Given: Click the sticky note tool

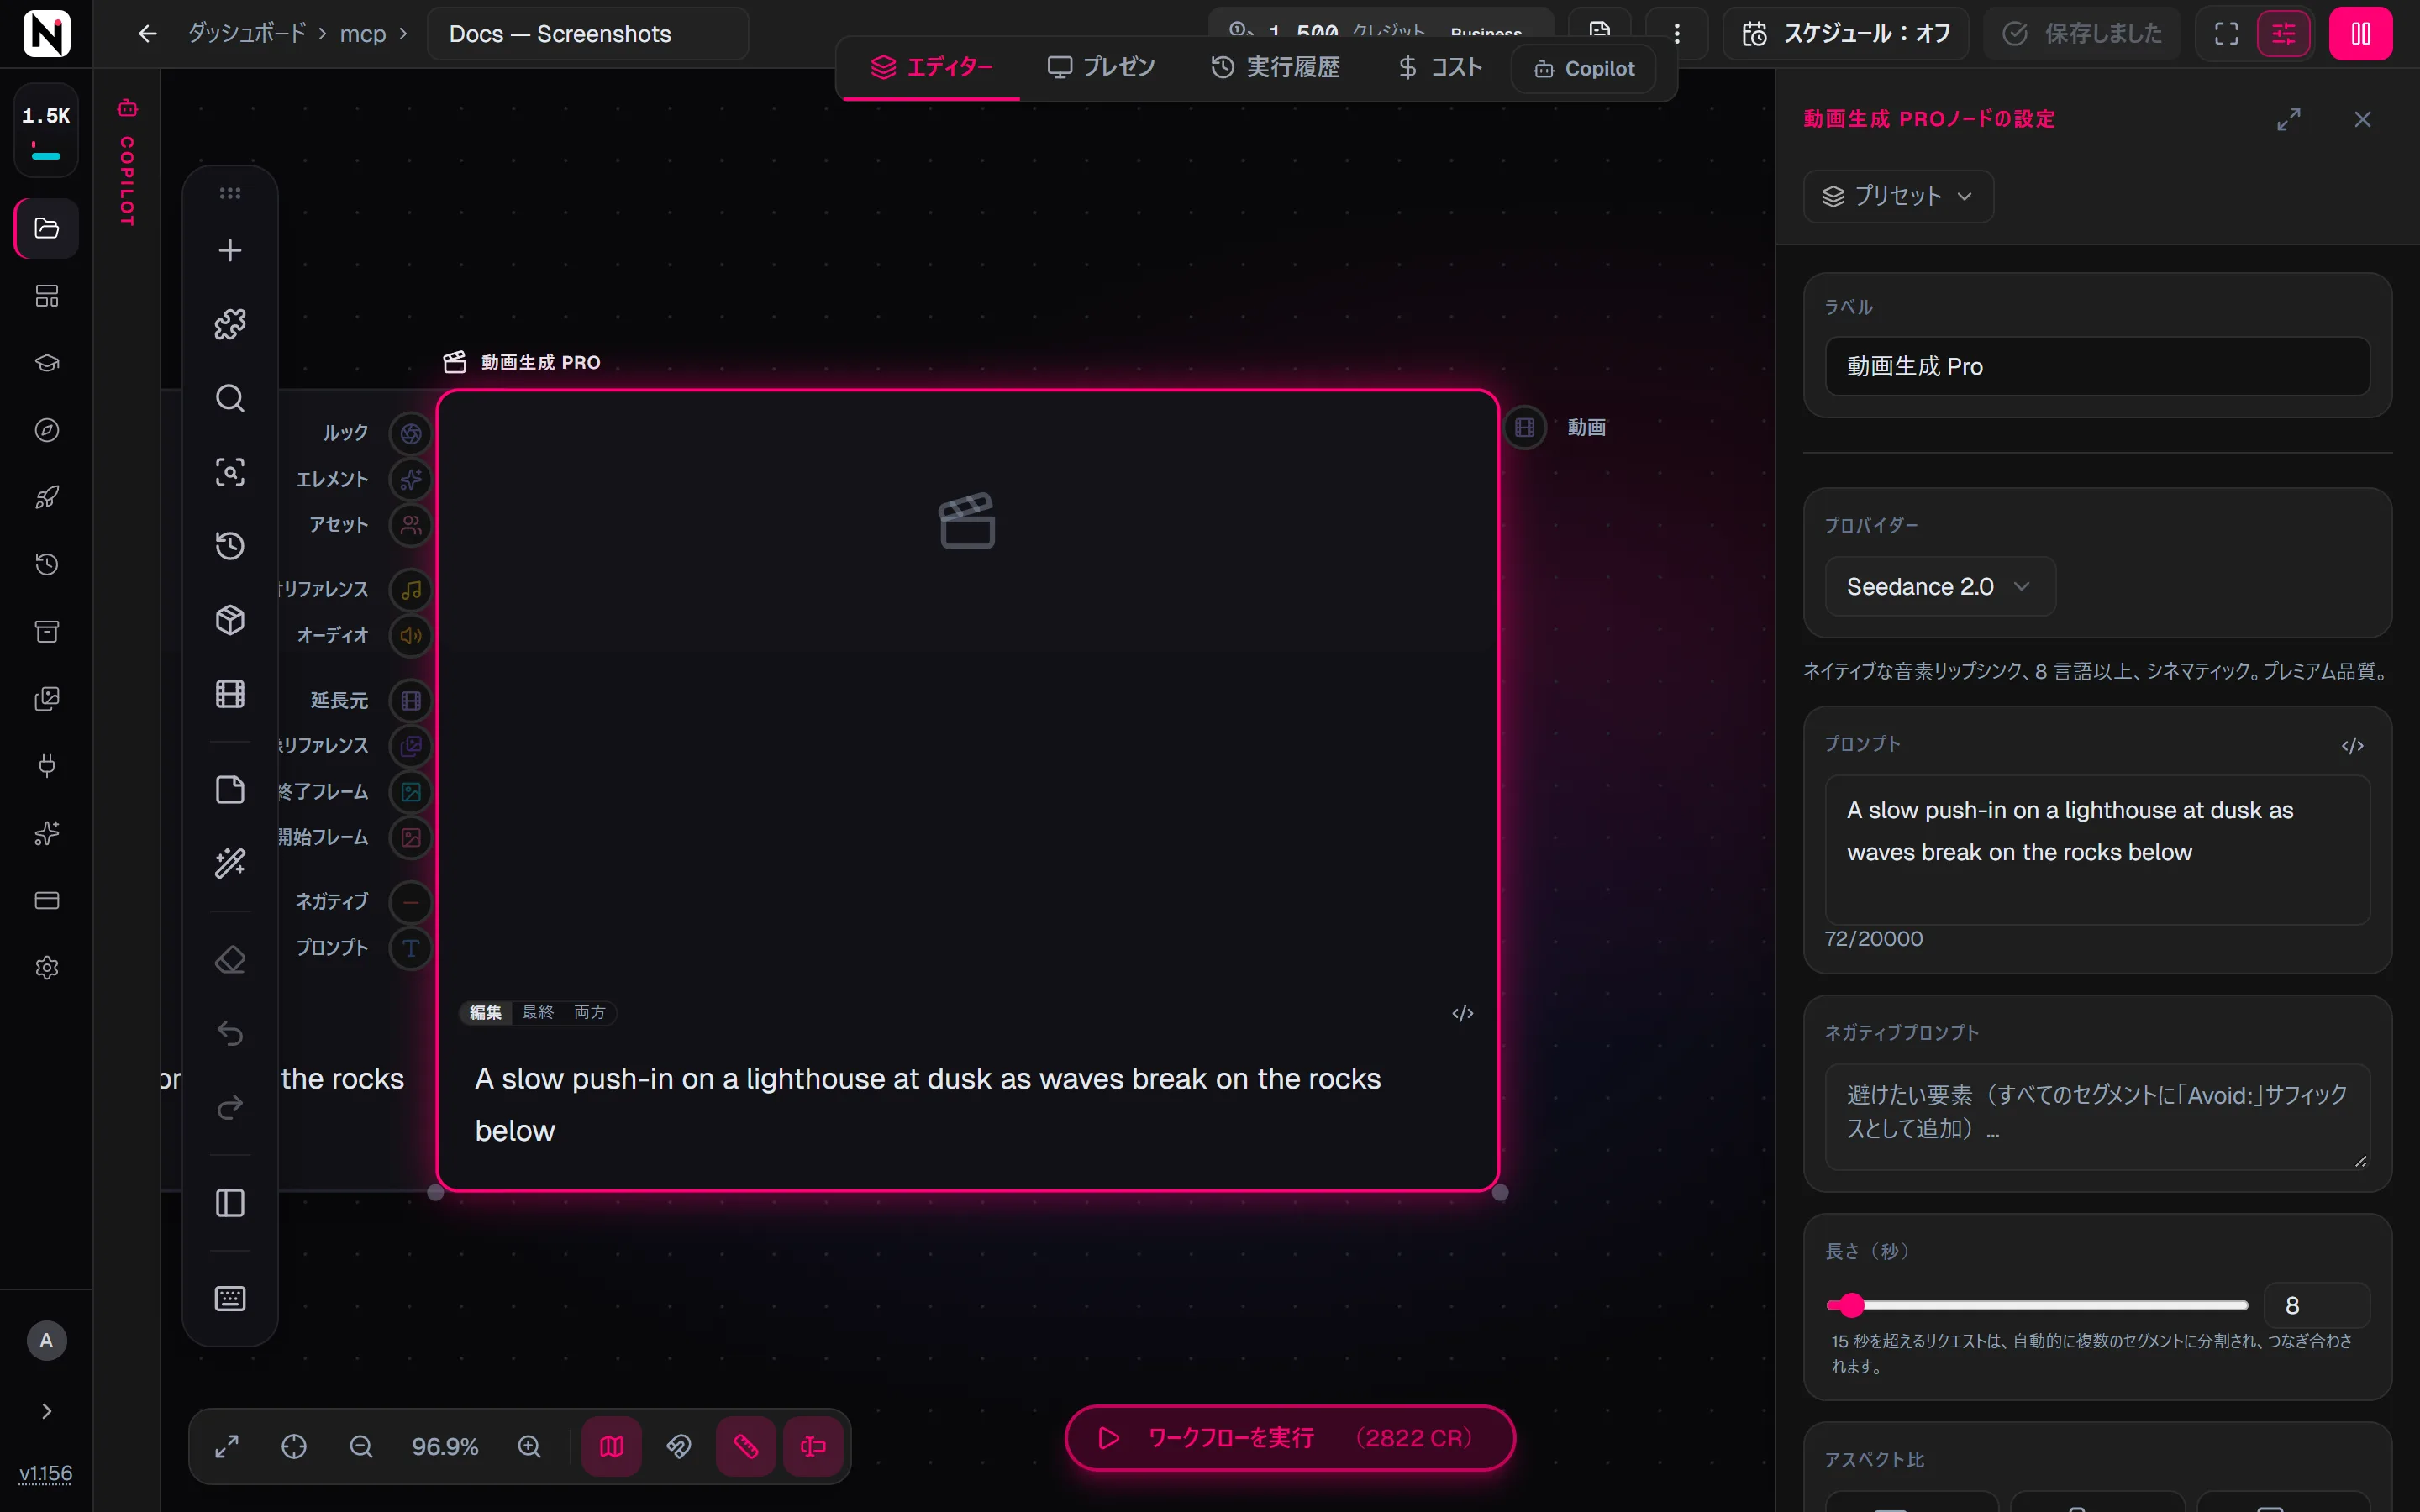Looking at the screenshot, I should click(230, 789).
